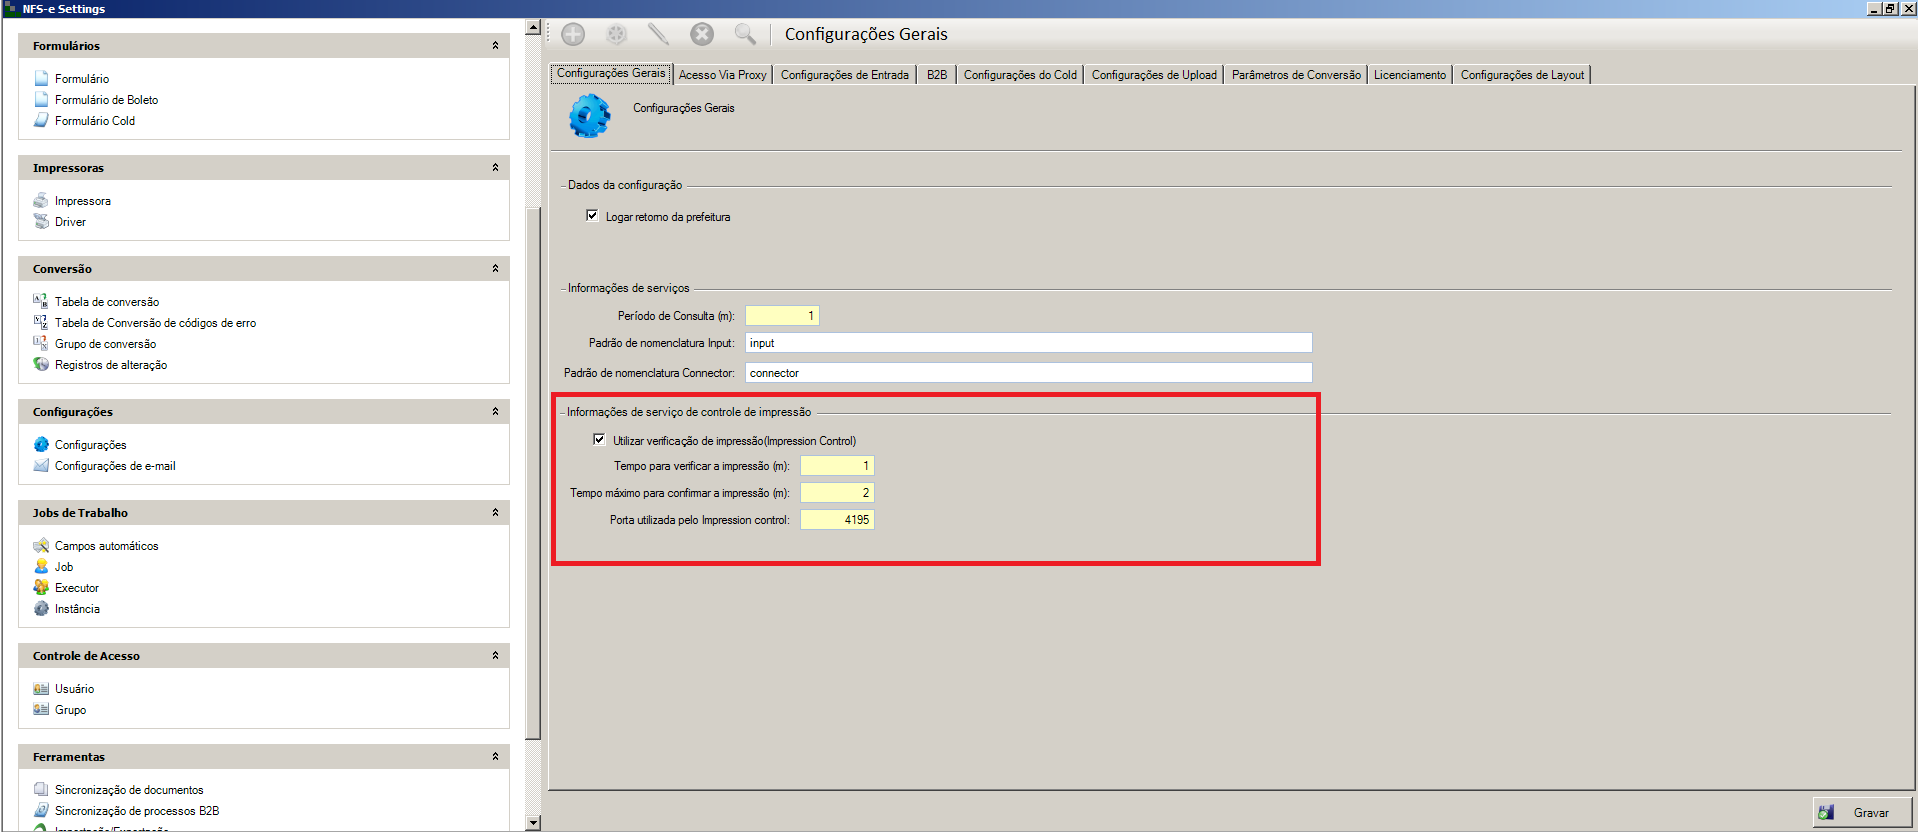Open Grupo de conversão icon
Viewport: 1919px width, 834px height.
tap(41, 343)
